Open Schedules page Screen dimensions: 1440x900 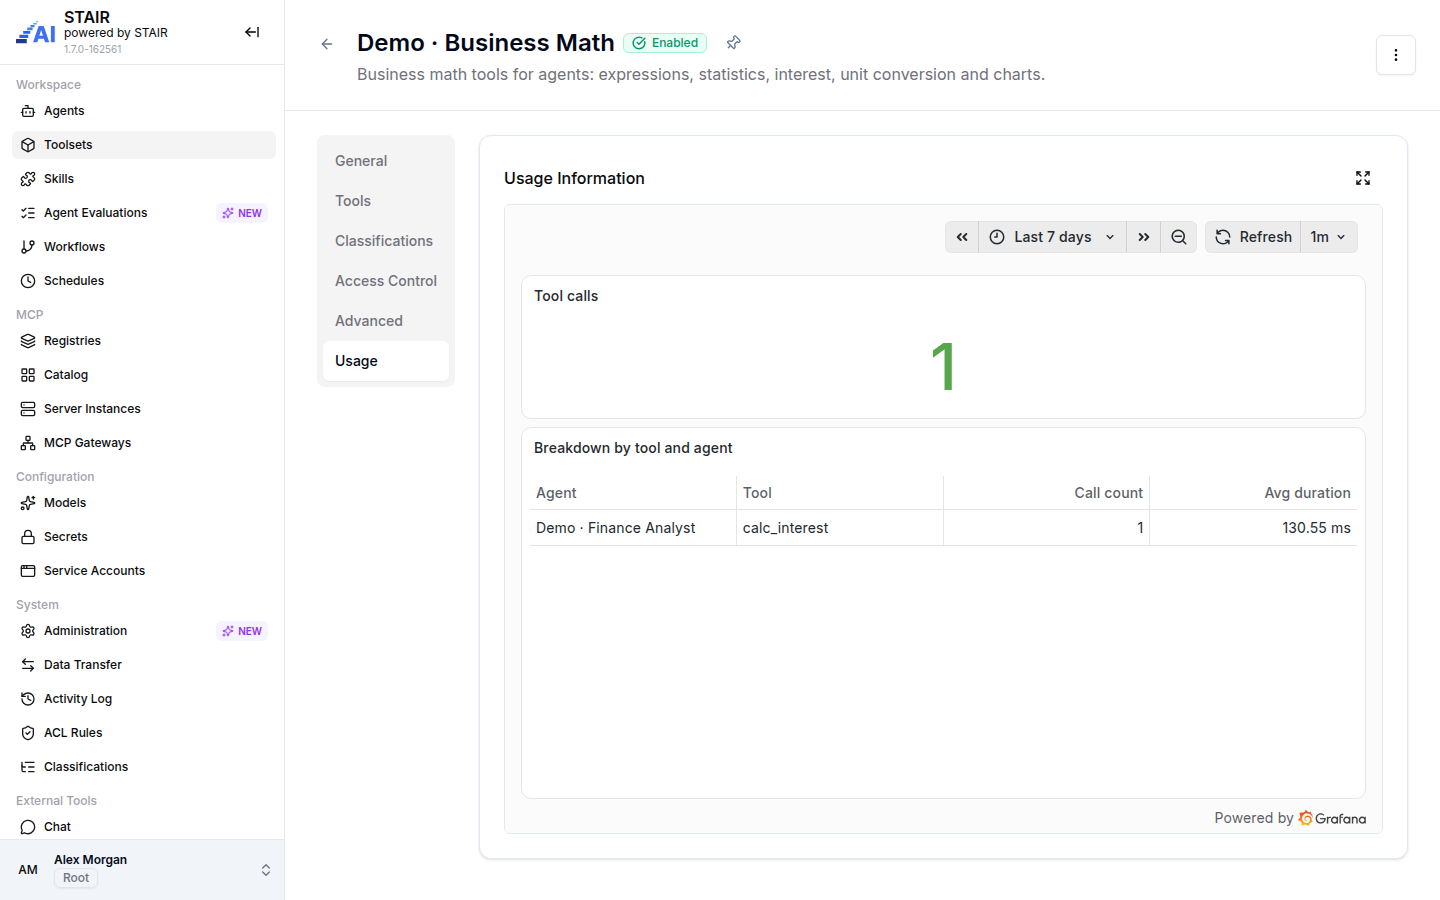point(144,281)
